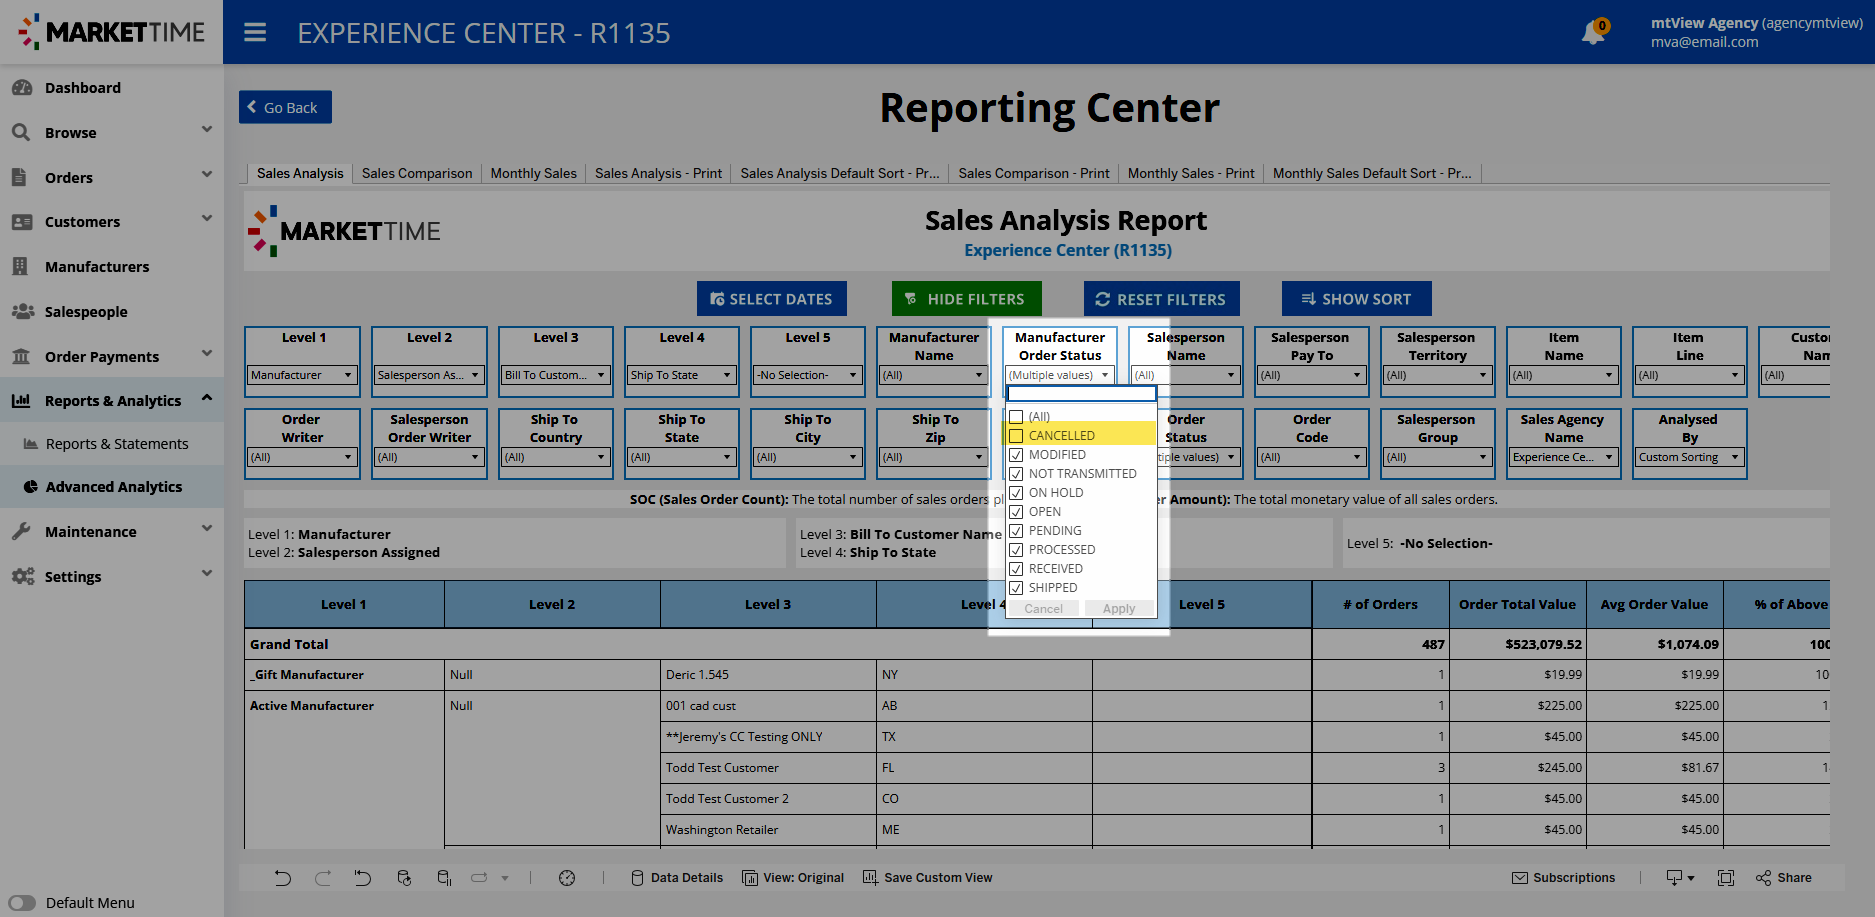Screen dimensions: 1875x917
Task: Click the SELECT DATES button
Action: (x=772, y=299)
